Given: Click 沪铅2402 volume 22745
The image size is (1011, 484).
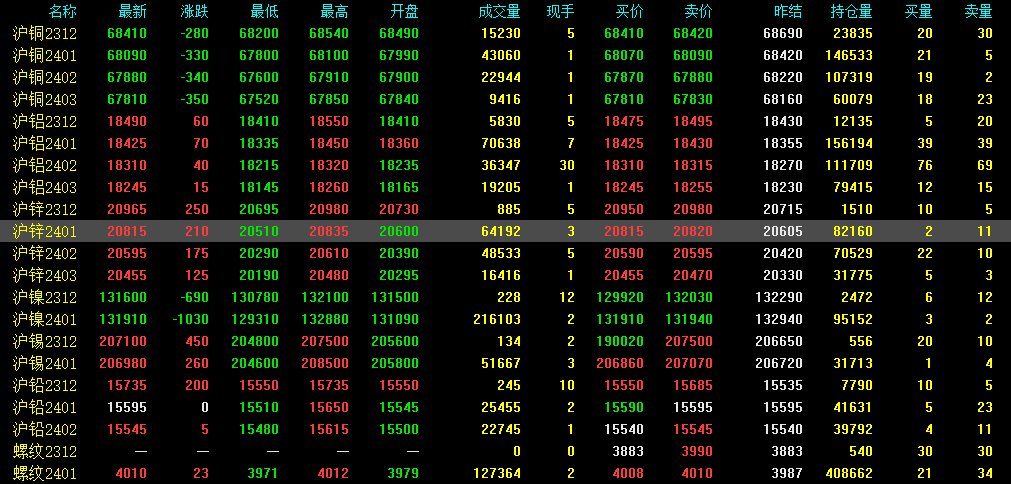Looking at the screenshot, I should pyautogui.click(x=501, y=429).
